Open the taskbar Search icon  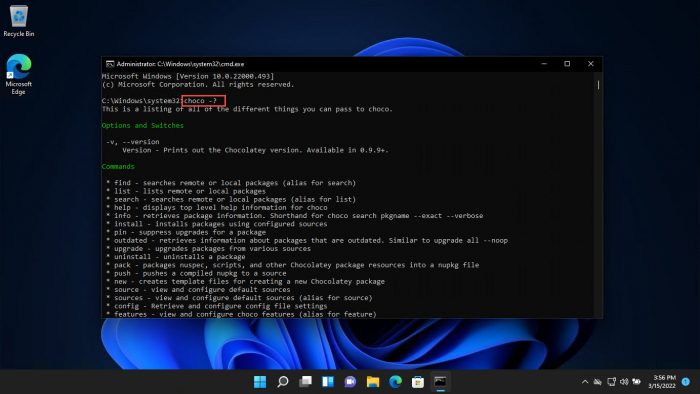pos(283,382)
